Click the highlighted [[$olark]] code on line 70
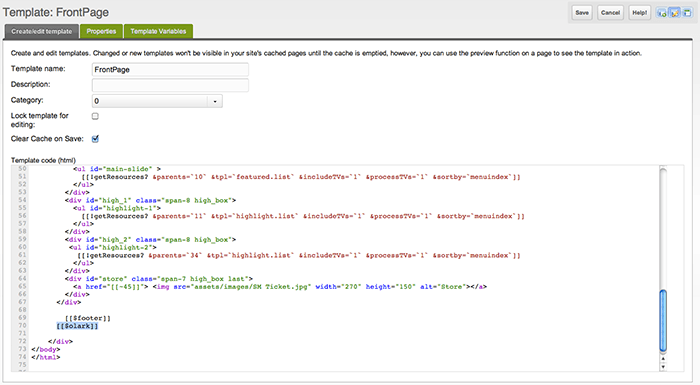The image size is (700, 385). tap(77, 326)
